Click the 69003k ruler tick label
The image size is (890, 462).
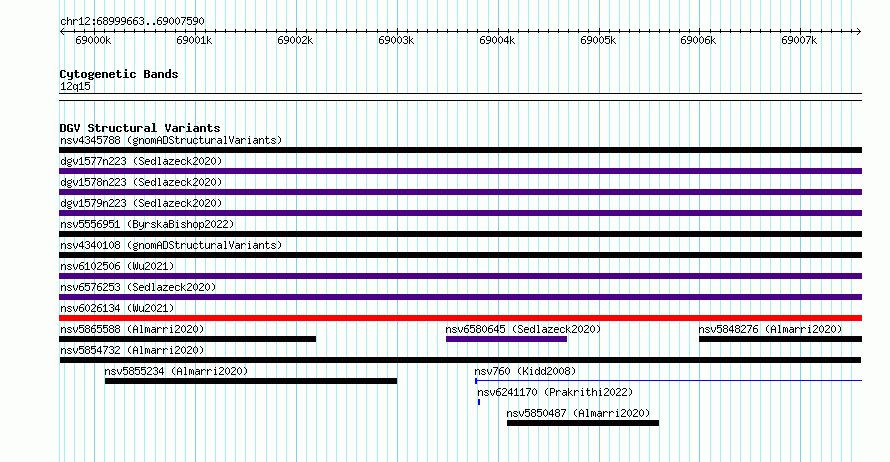tap(396, 40)
